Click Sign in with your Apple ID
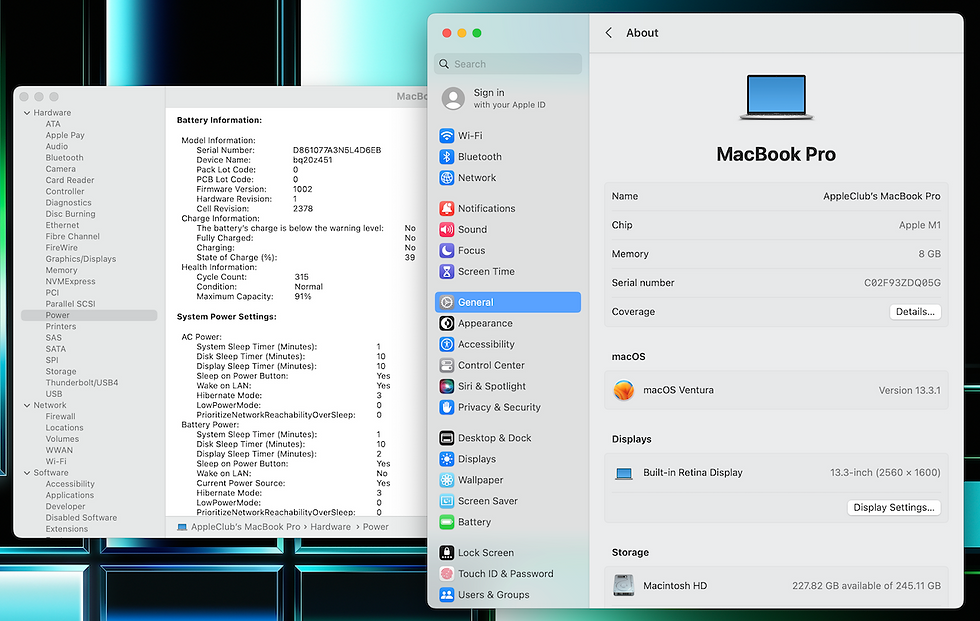This screenshot has width=980, height=621. [509, 98]
